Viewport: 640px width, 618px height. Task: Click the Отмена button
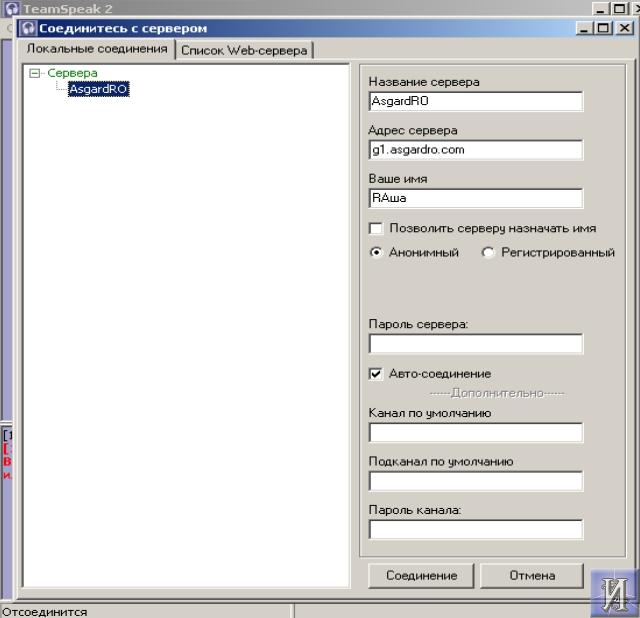pos(531,575)
